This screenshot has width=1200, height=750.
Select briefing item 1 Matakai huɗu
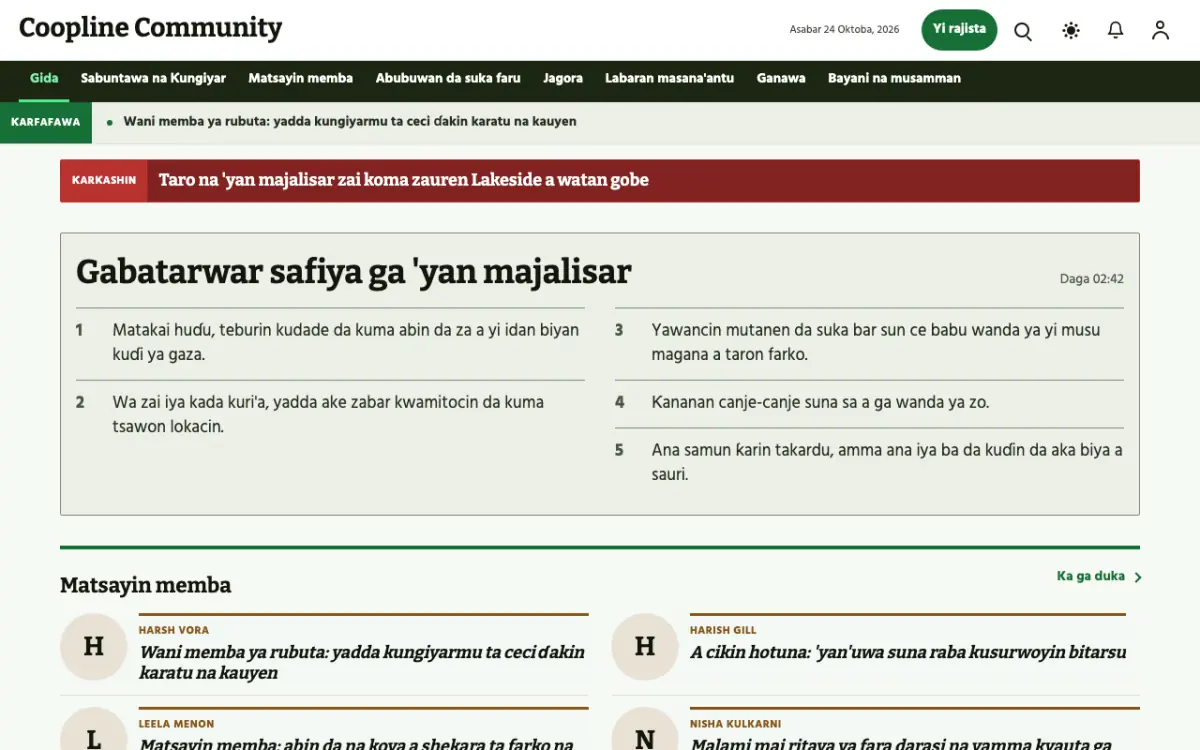[330, 342]
